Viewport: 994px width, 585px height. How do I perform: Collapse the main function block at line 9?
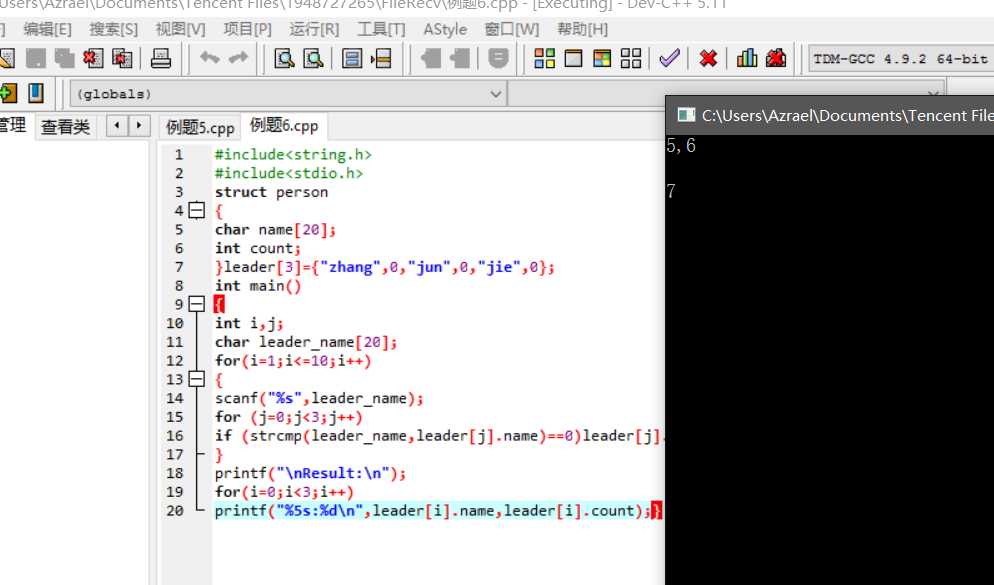197,304
